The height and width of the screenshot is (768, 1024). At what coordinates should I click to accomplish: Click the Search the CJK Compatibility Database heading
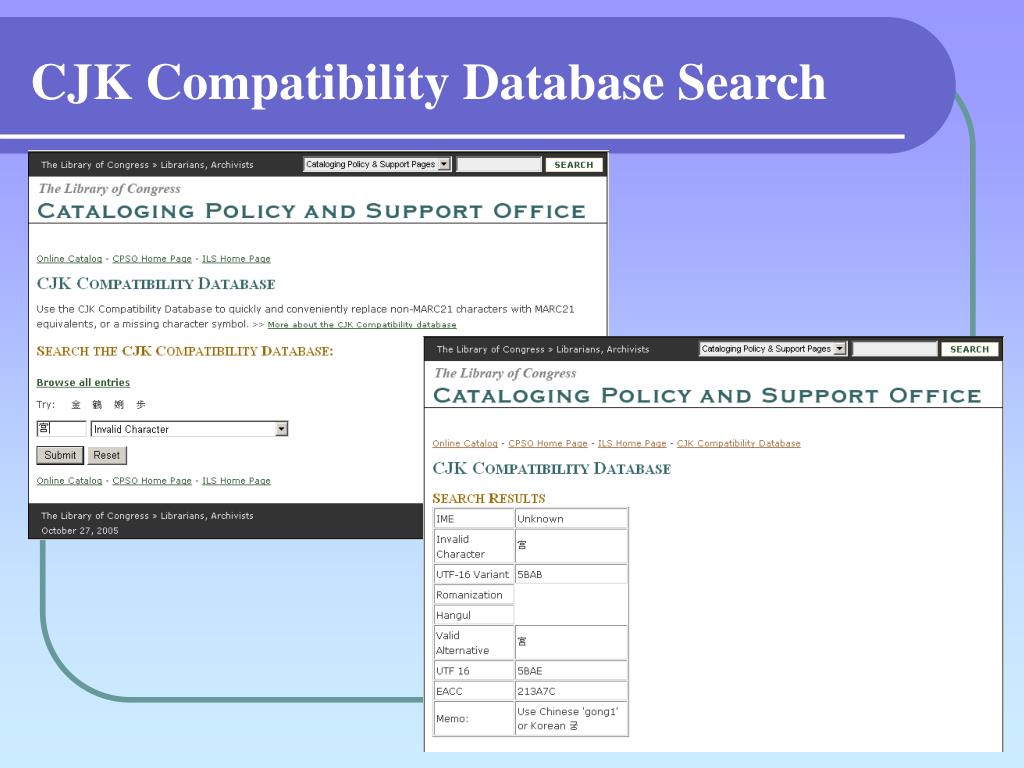click(185, 351)
